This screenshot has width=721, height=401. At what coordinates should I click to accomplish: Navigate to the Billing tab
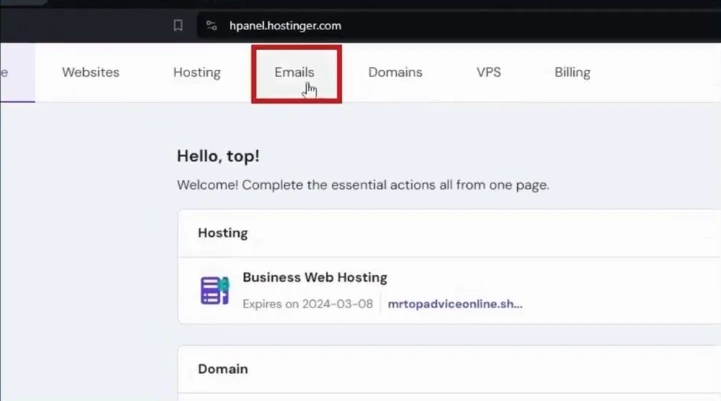click(572, 72)
